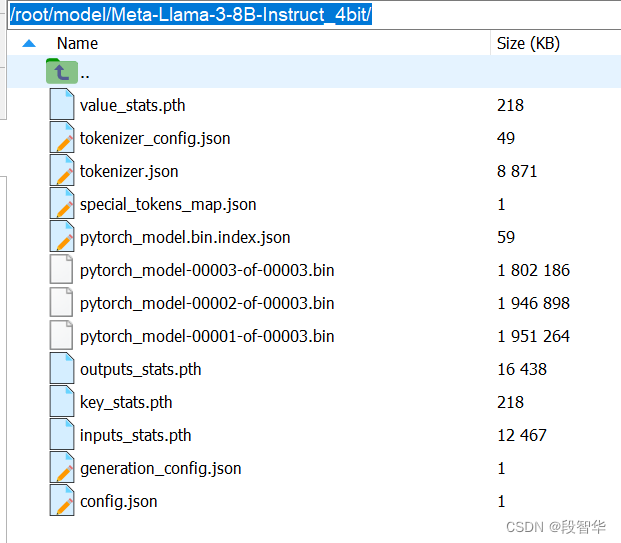Select file pytorch_model-00001-of-00003.bin
Viewport: 621px width, 543px height.
pos(207,337)
